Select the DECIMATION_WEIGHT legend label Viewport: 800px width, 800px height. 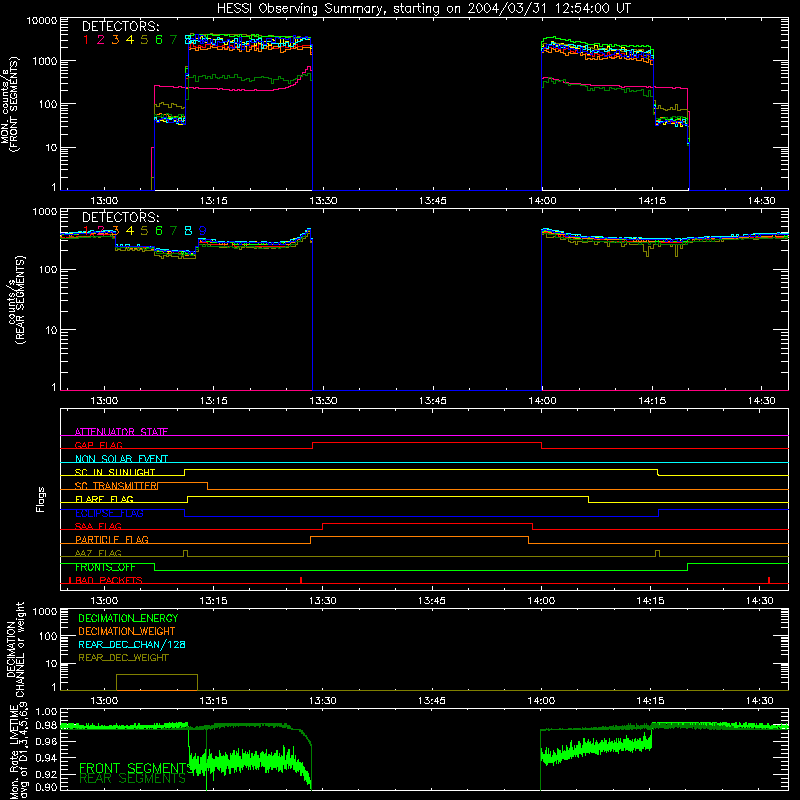pos(127,631)
